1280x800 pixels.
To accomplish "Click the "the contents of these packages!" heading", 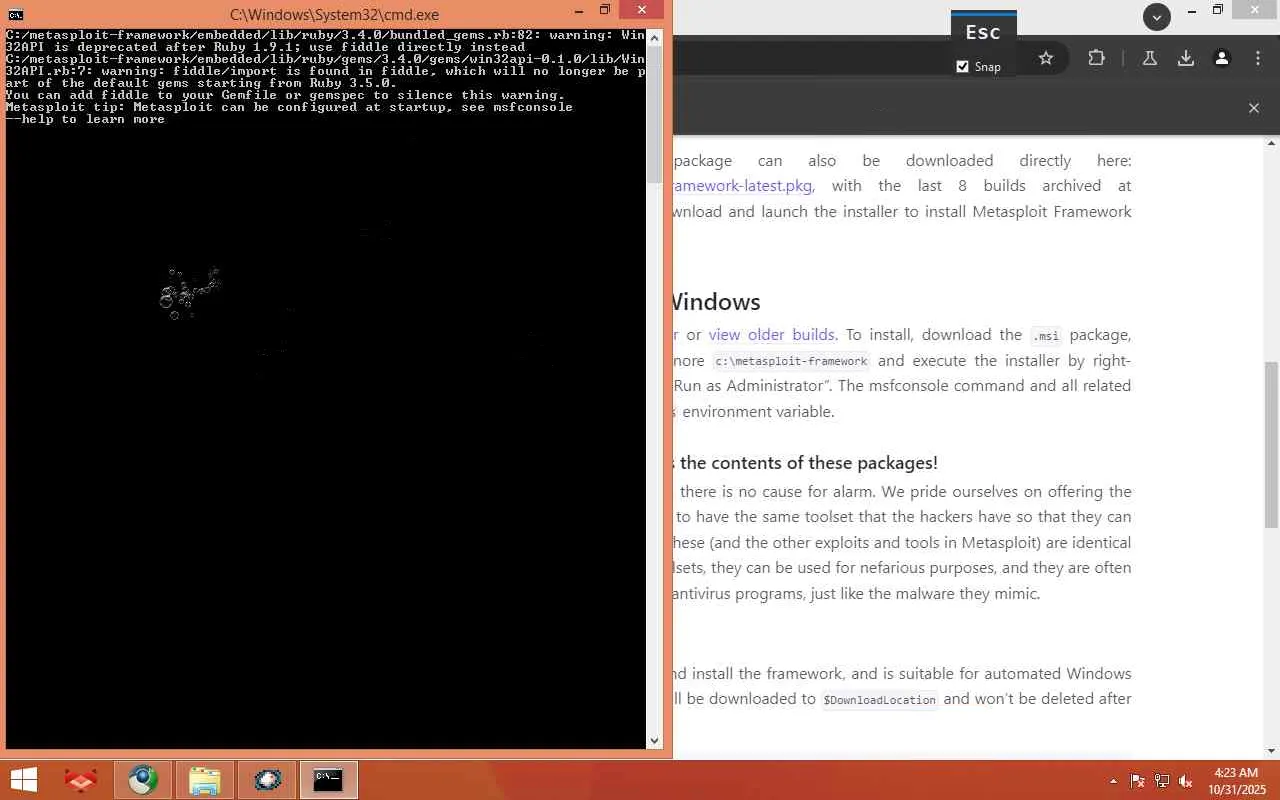I will 809,463.
